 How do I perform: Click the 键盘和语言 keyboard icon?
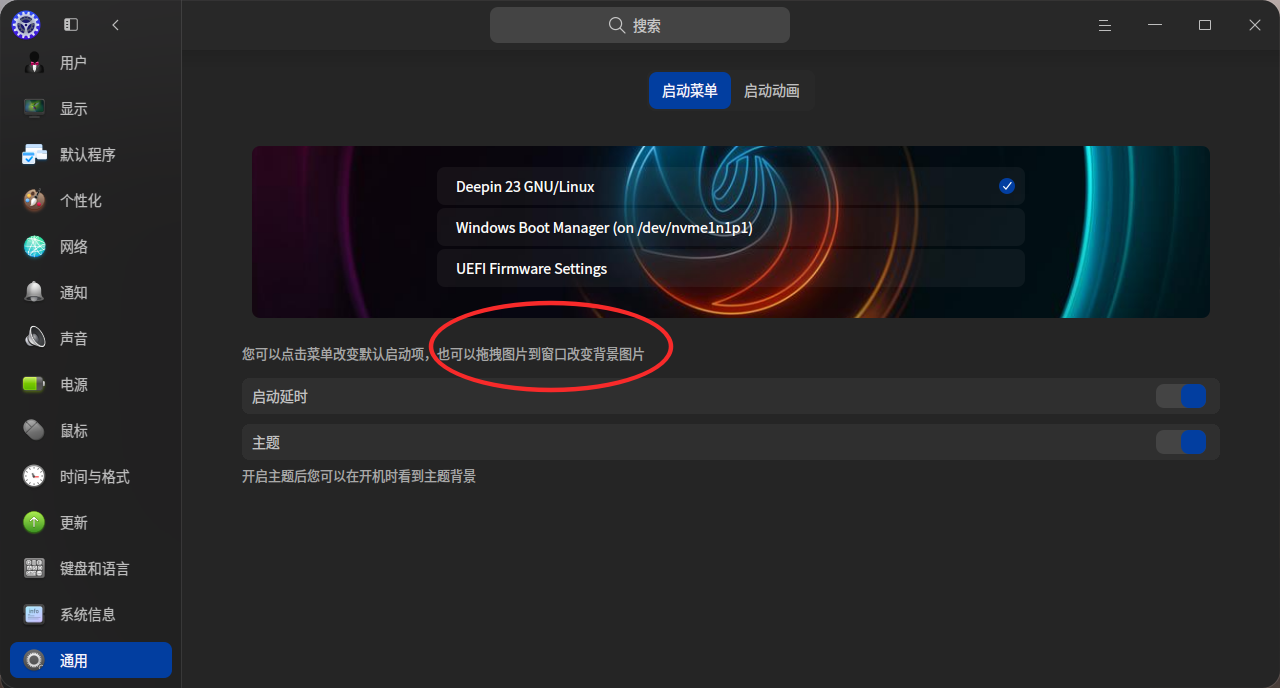pos(34,568)
